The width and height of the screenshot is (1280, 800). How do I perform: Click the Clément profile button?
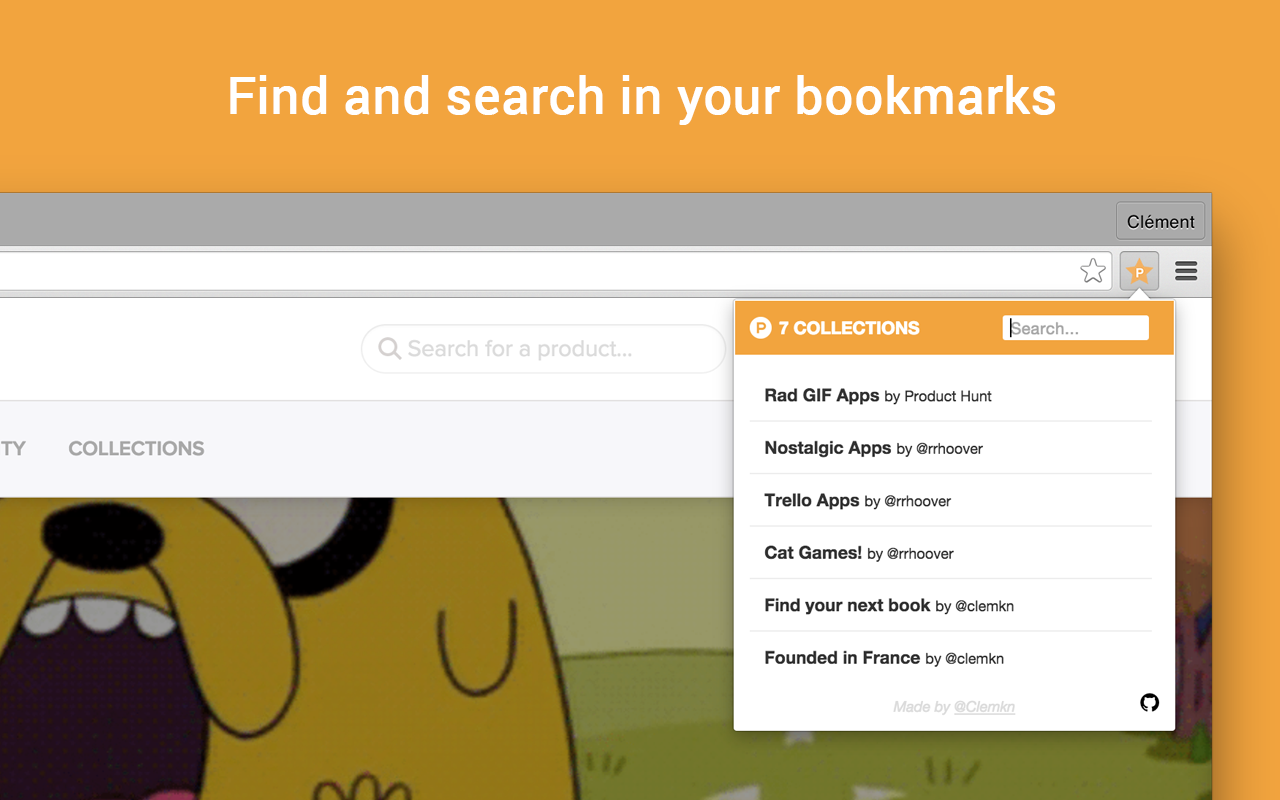coord(1160,220)
